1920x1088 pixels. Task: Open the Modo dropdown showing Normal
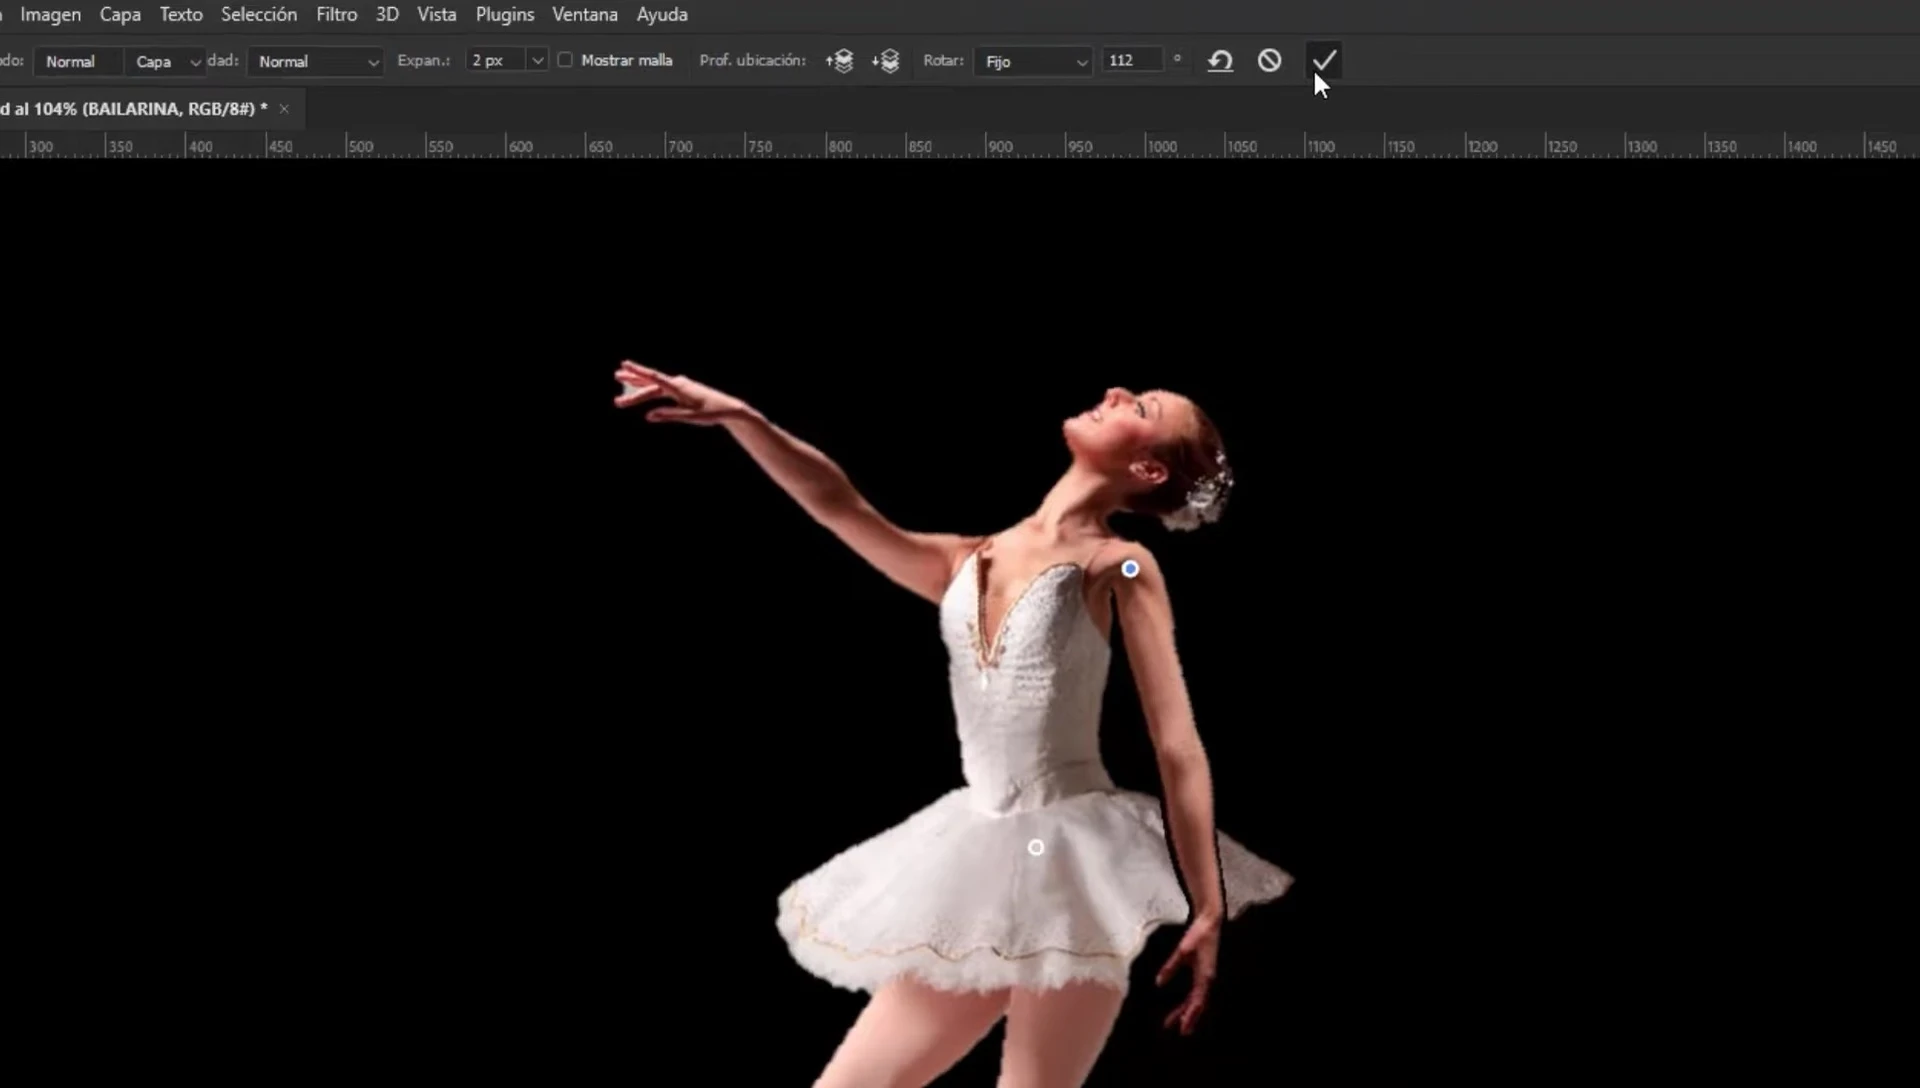[x=78, y=61]
